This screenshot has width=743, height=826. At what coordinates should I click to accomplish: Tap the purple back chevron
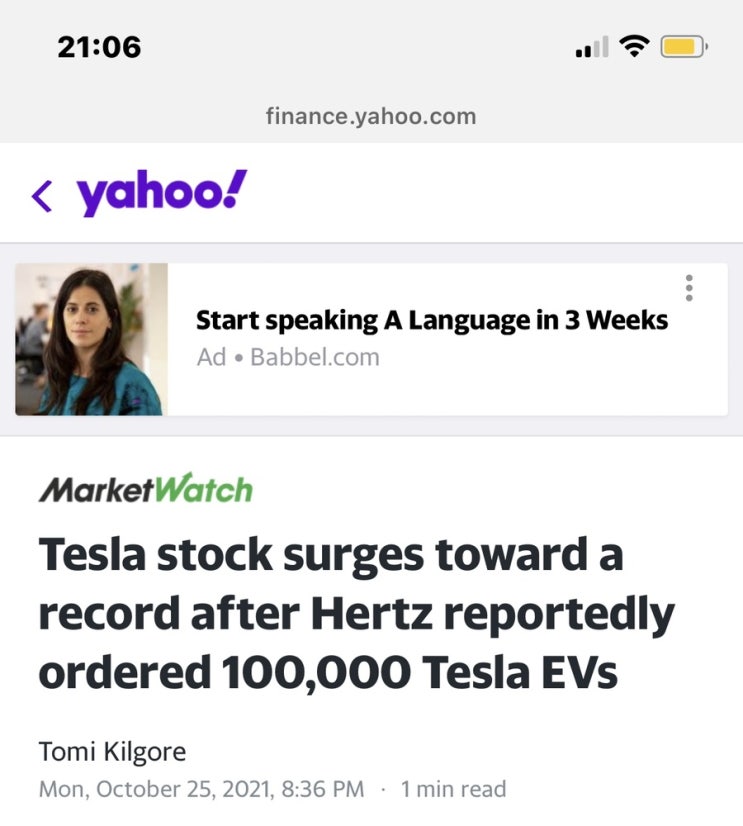[x=42, y=196]
